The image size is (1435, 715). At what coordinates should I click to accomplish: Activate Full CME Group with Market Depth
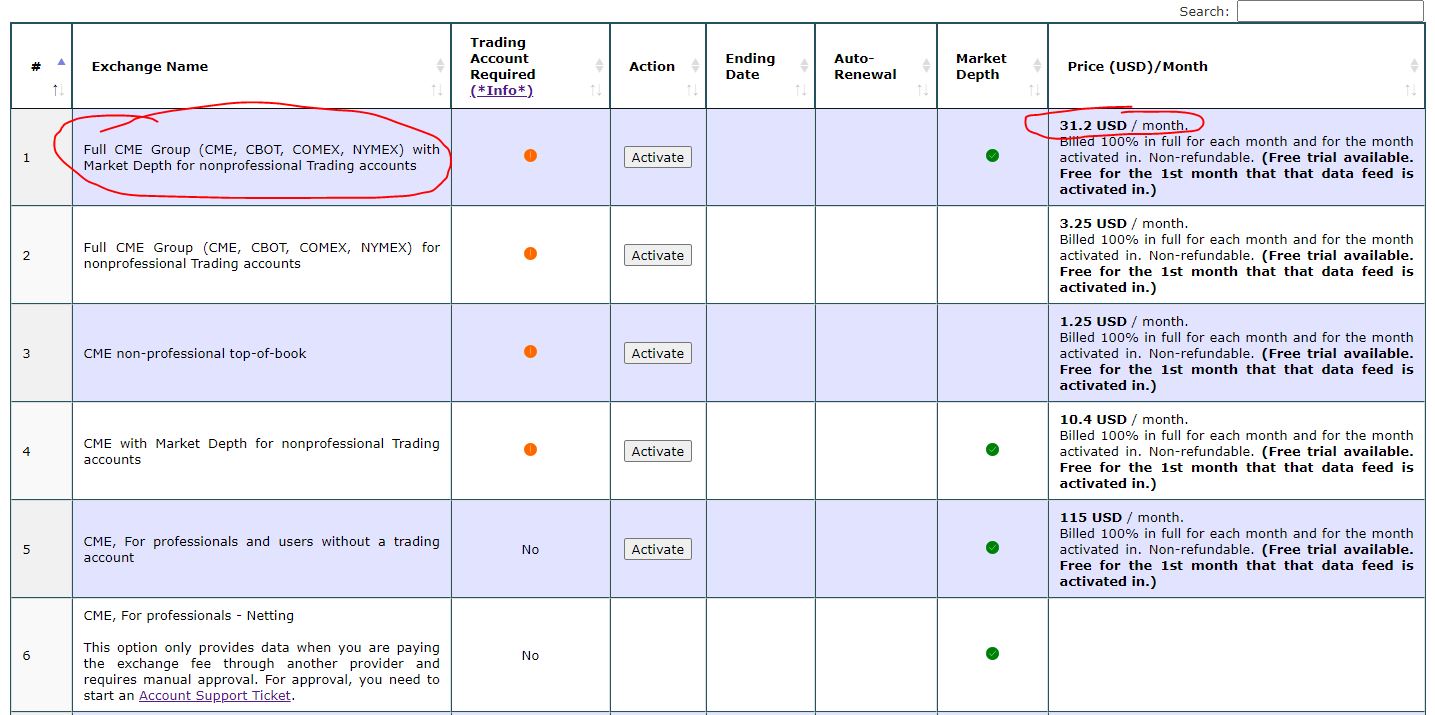pos(658,157)
